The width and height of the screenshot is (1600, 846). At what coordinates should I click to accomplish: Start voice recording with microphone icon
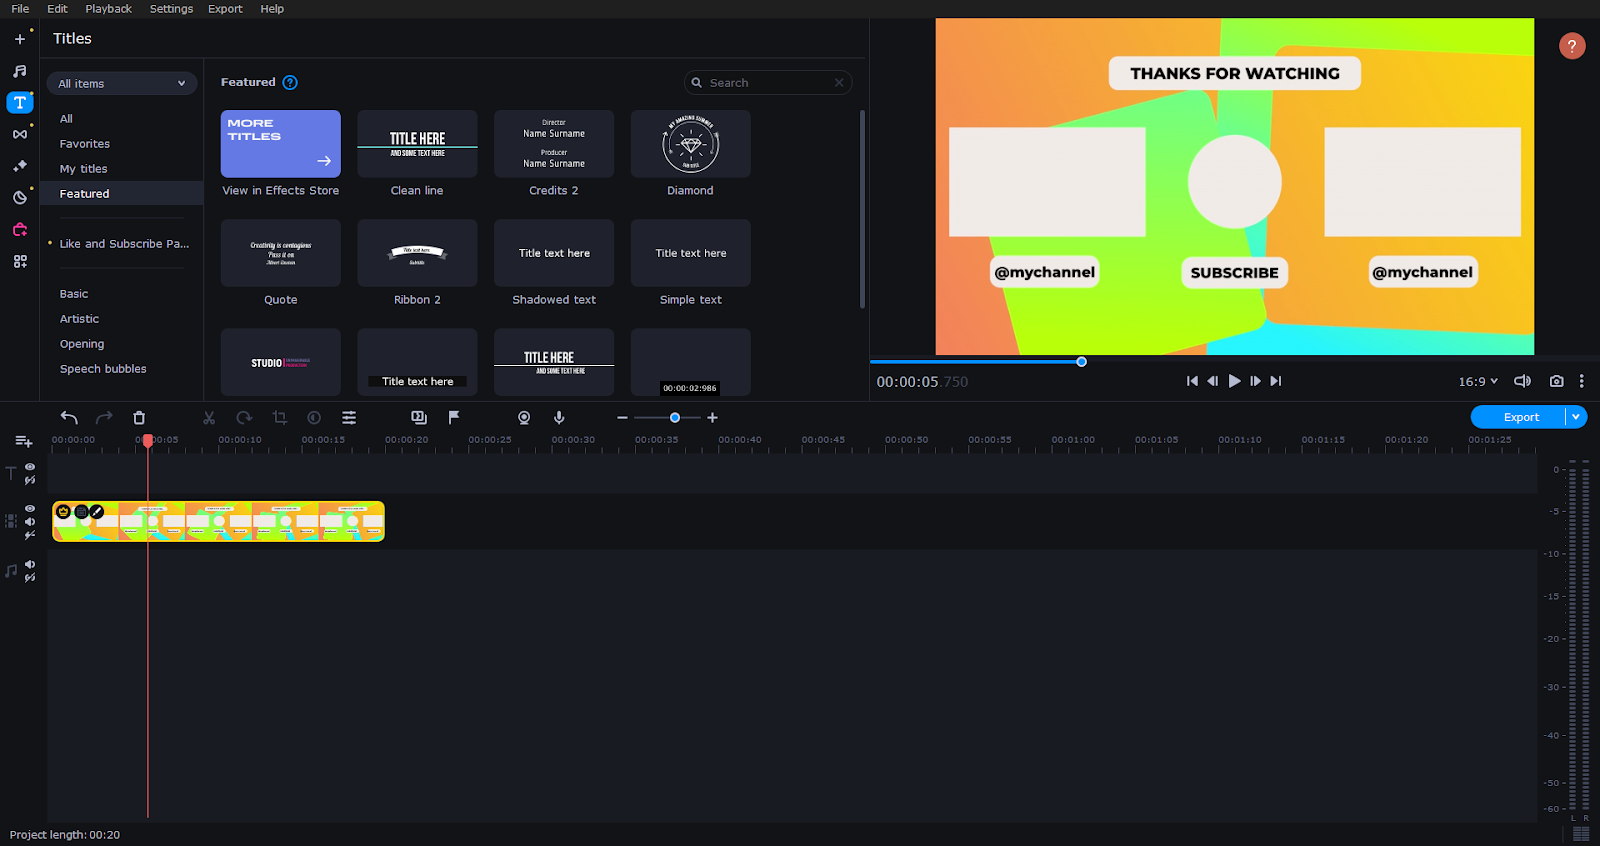tap(559, 417)
